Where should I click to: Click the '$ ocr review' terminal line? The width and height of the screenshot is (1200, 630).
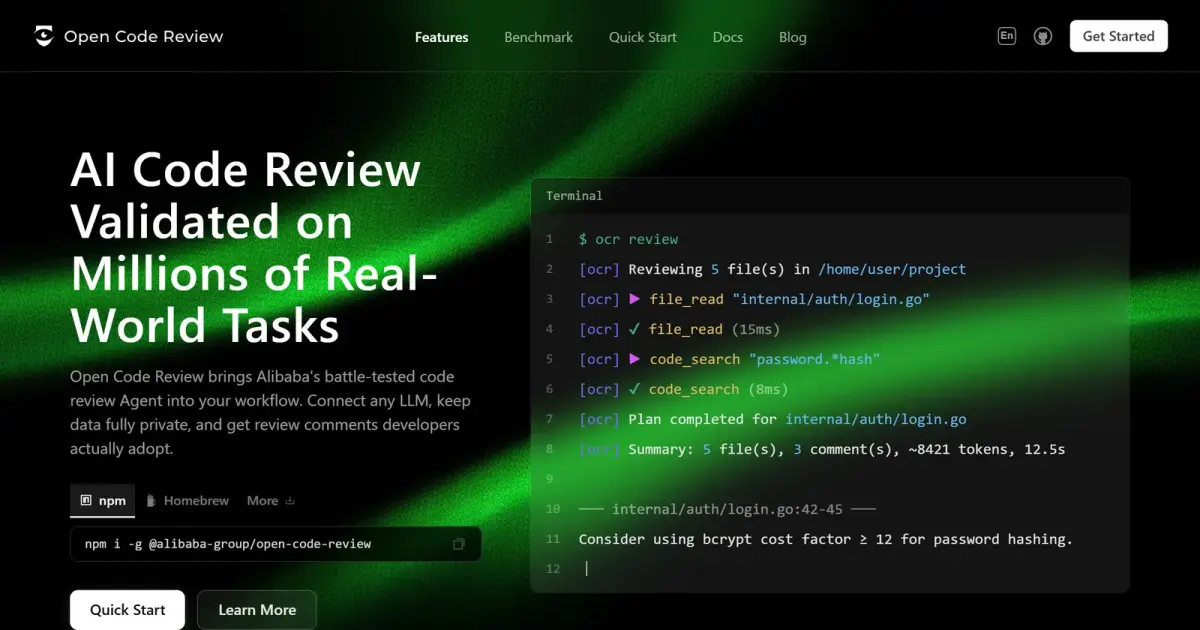[x=628, y=239]
